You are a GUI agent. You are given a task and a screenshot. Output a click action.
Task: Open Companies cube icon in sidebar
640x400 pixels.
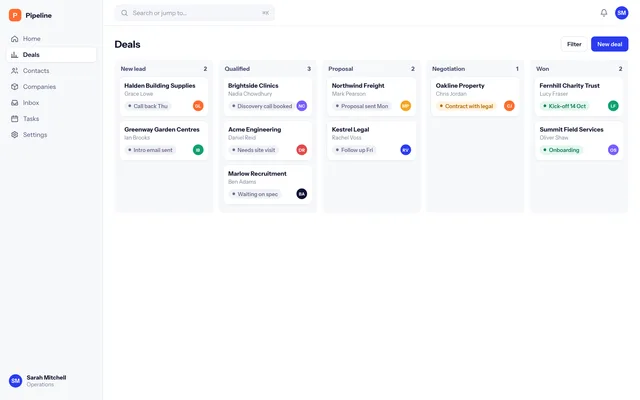[15, 87]
